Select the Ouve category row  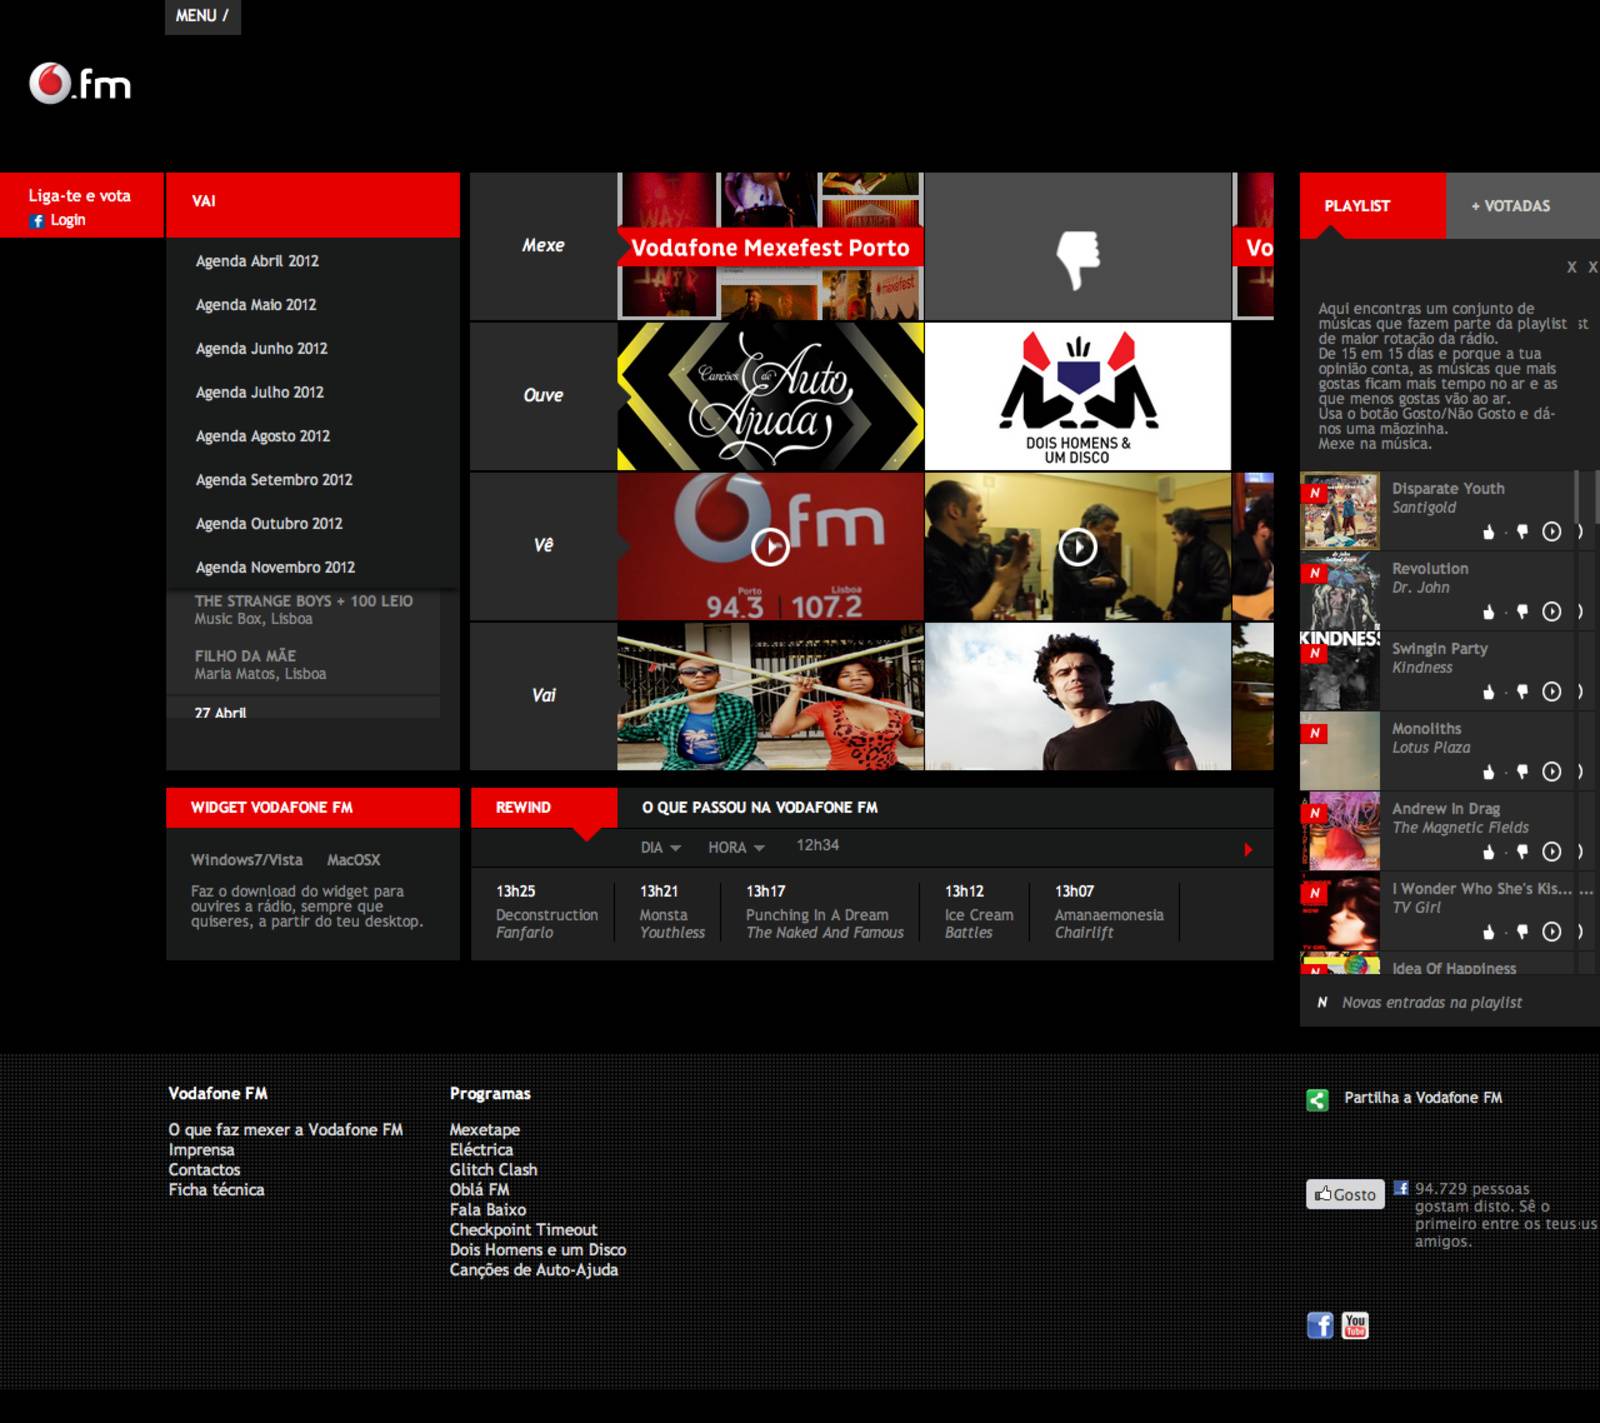(543, 396)
